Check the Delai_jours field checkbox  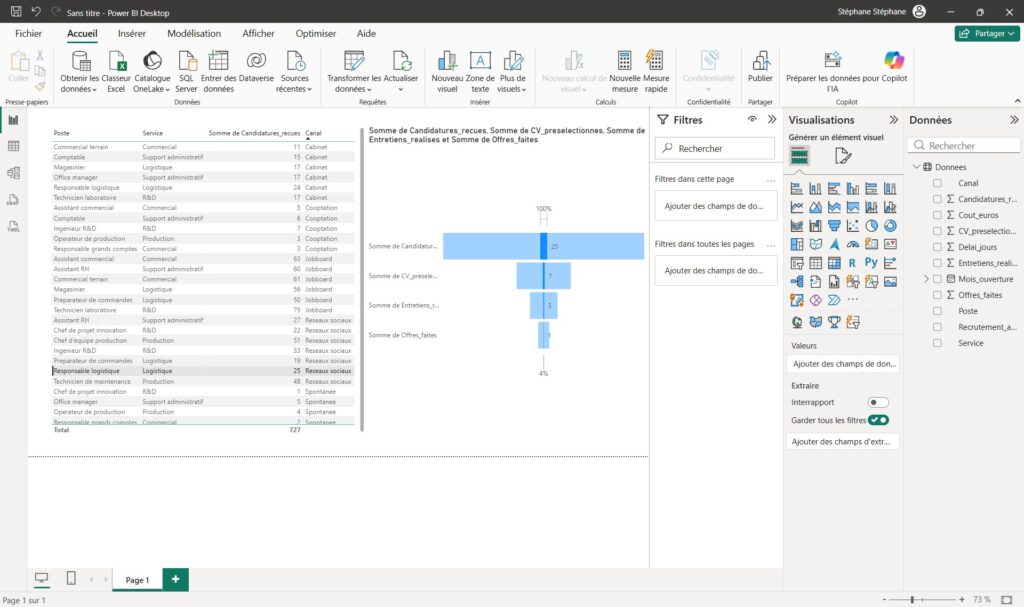pos(937,247)
